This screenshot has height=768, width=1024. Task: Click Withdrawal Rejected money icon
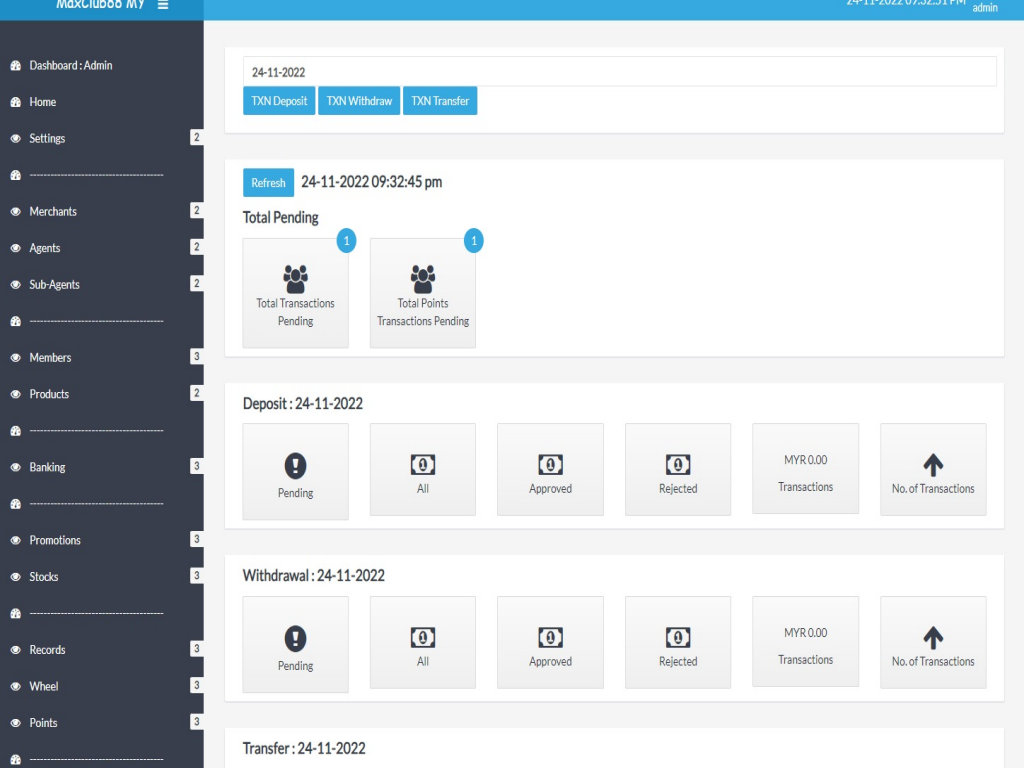click(678, 638)
